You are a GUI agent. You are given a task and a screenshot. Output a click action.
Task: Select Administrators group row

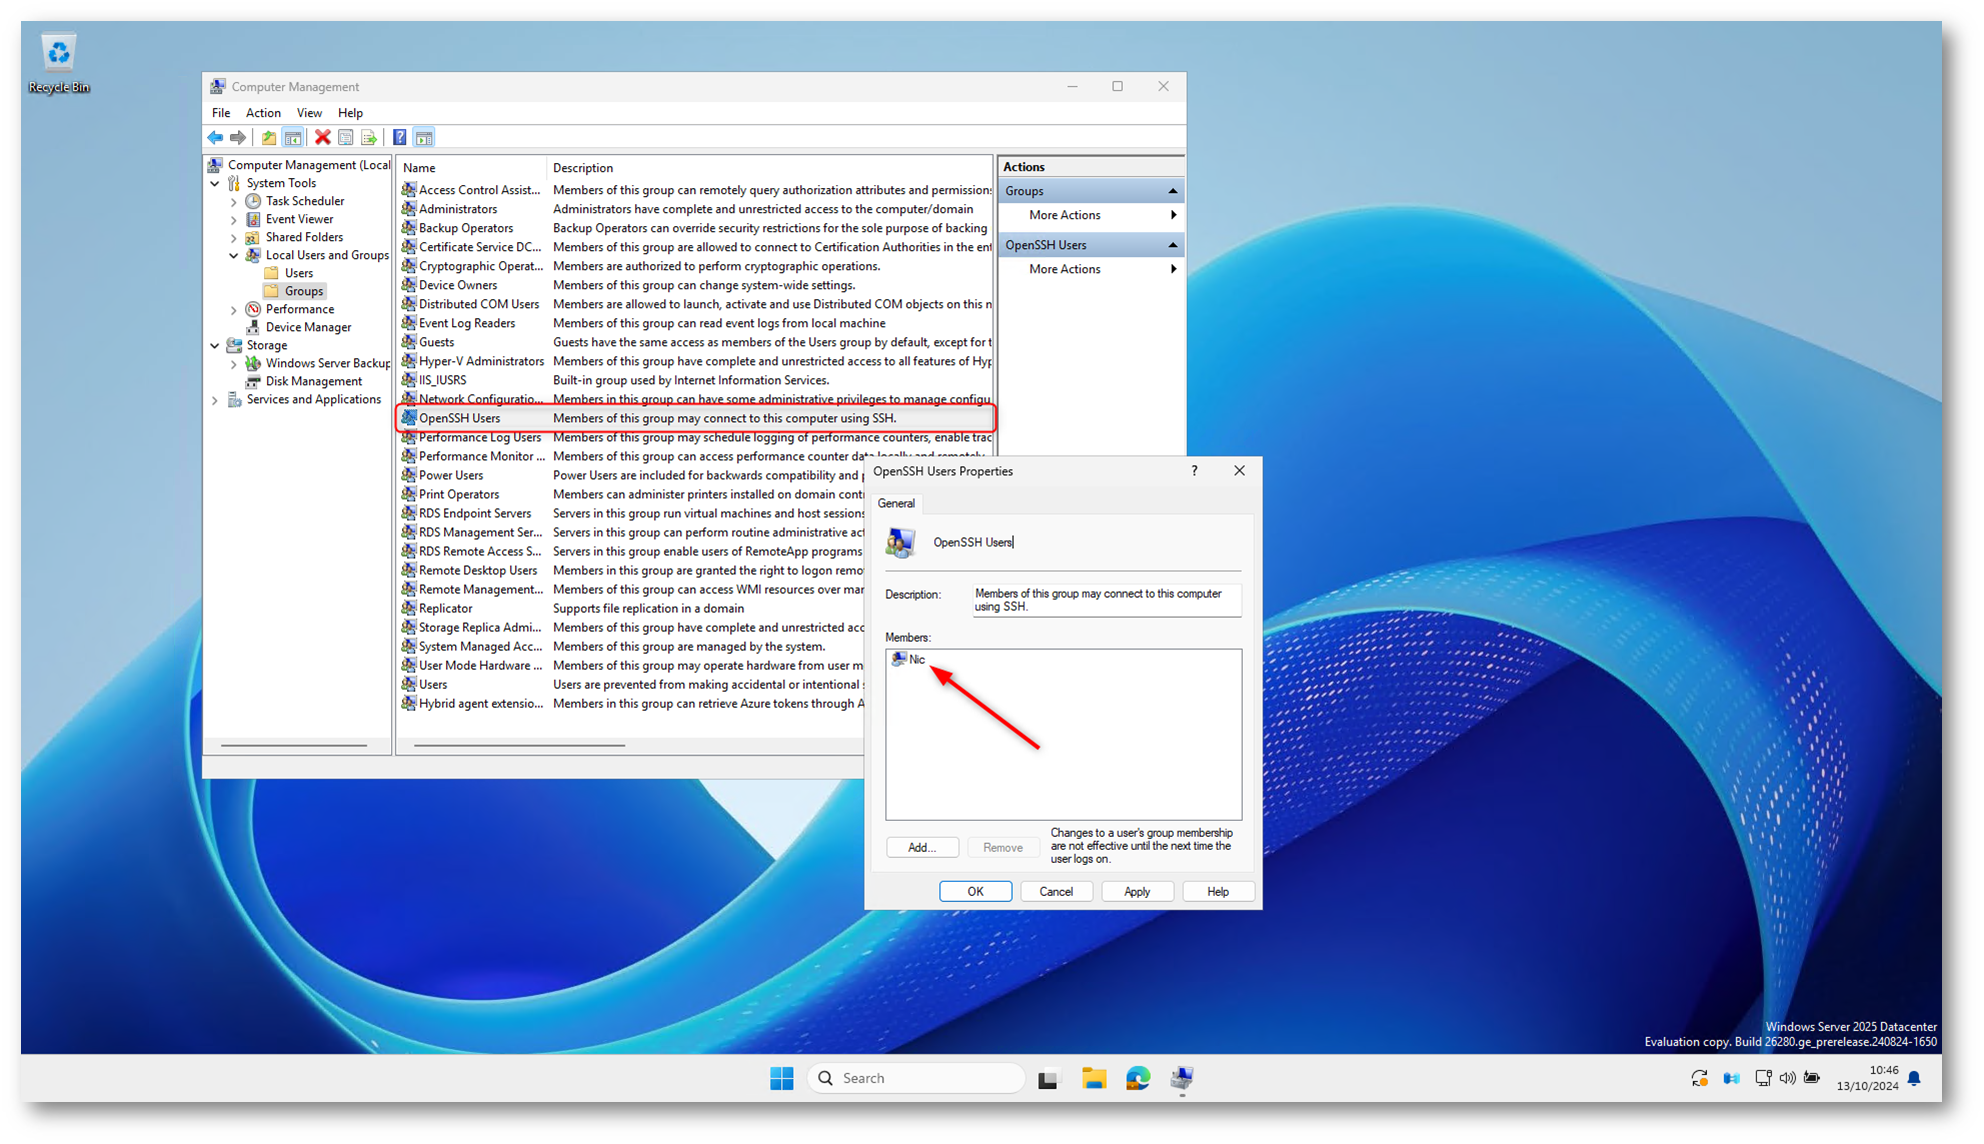[x=695, y=209]
